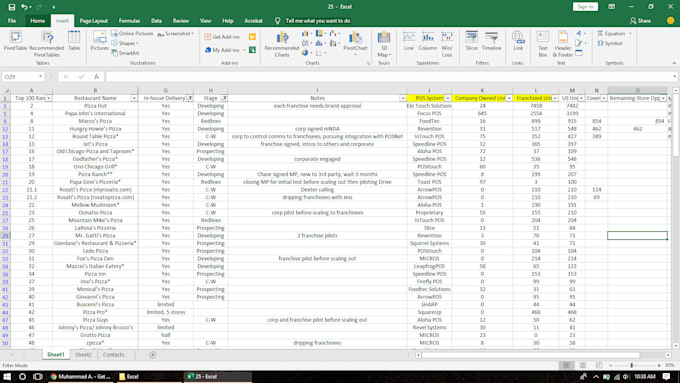Insert a Timeline filter
The width and height of the screenshot is (680, 383).
pos(491,41)
